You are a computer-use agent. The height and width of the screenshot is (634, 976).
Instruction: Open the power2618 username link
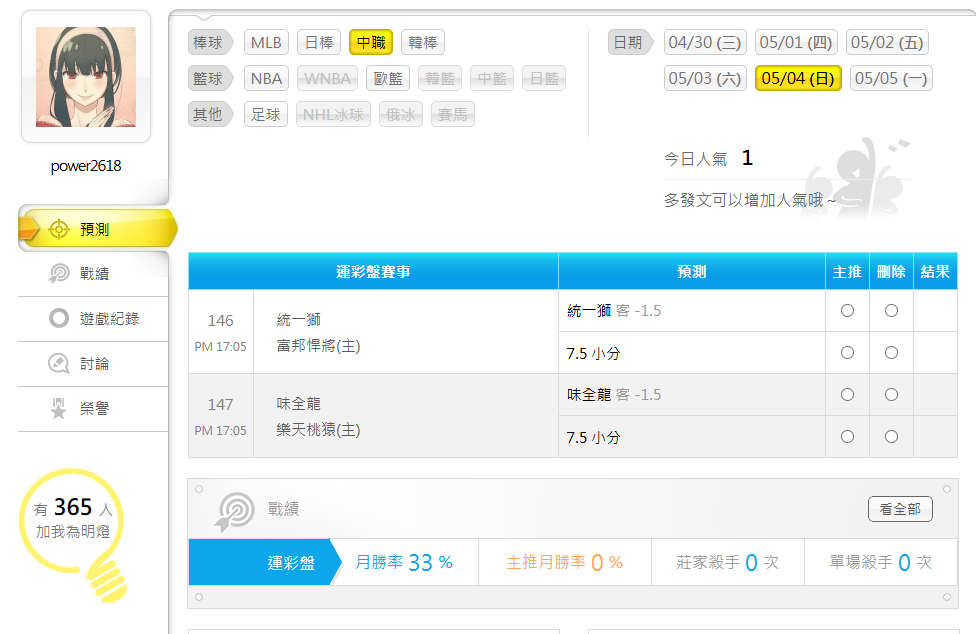[x=86, y=166]
